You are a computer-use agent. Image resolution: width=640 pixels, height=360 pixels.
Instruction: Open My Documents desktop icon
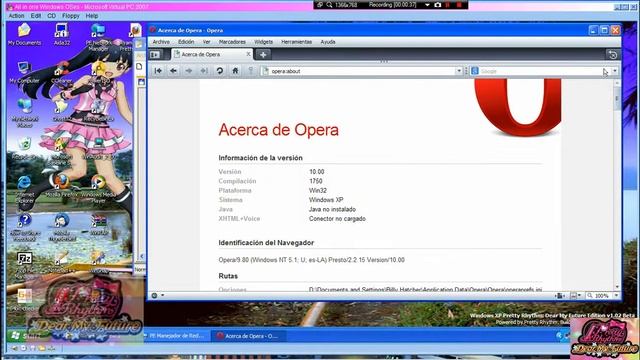pos(24,34)
